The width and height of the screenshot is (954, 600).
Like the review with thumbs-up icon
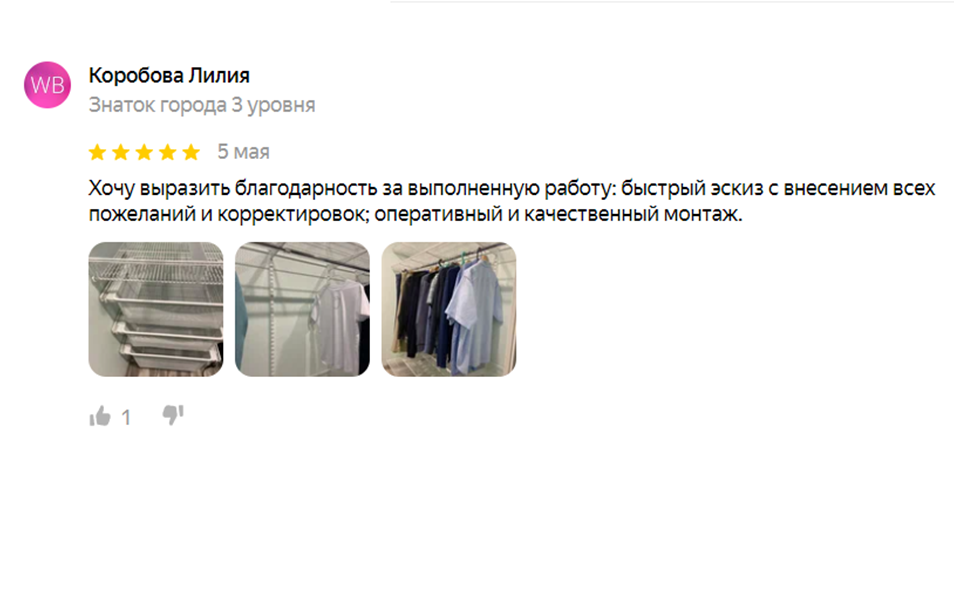100,416
